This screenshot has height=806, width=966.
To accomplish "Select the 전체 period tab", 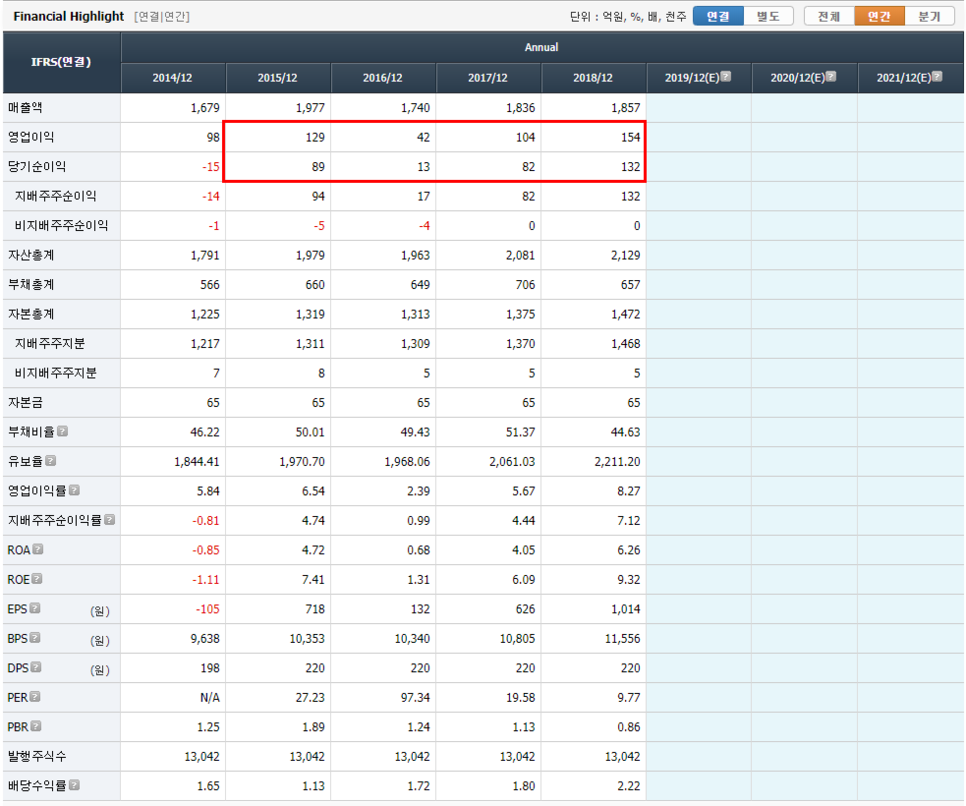I will [829, 16].
